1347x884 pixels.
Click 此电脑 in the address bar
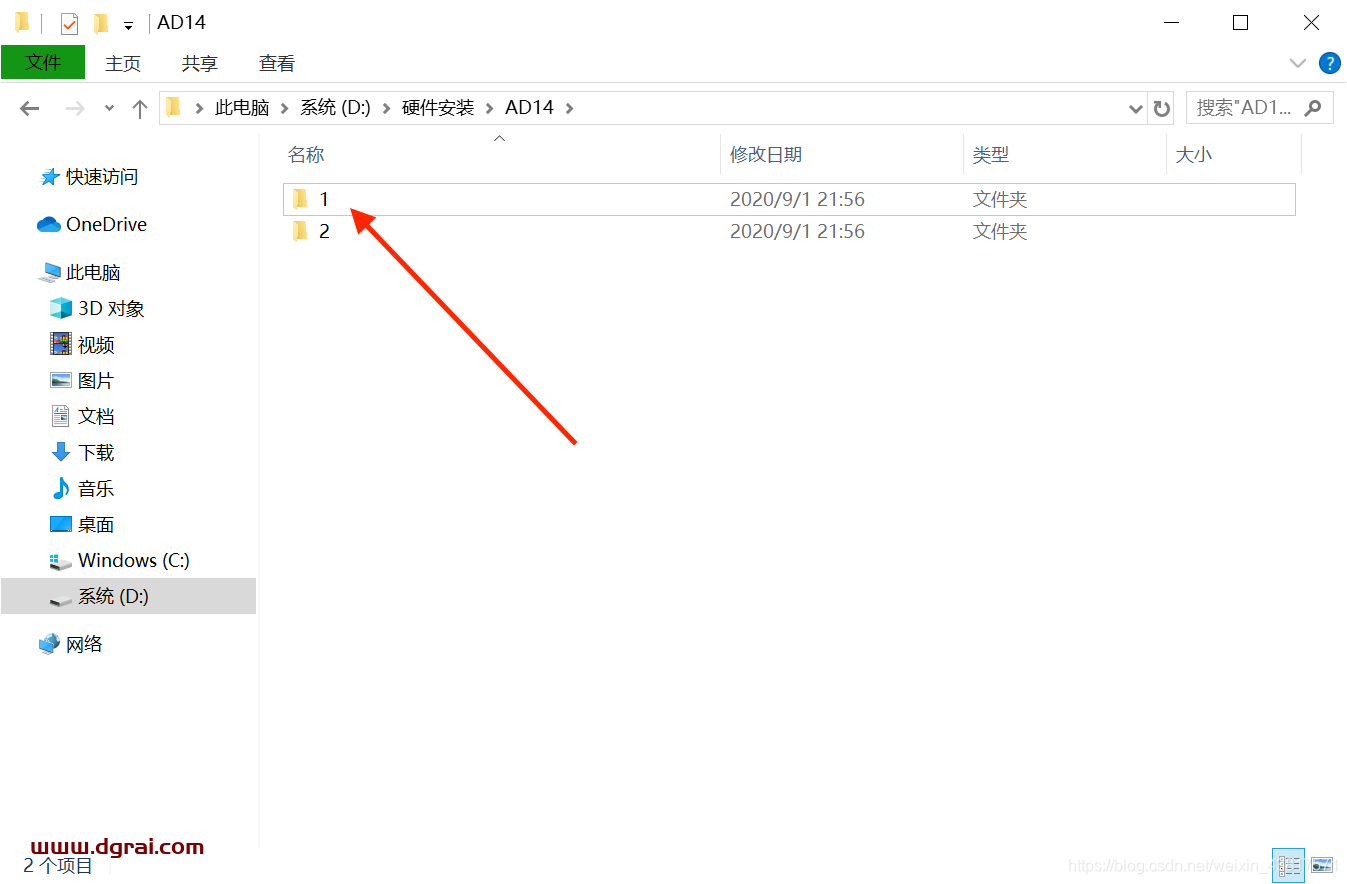pos(242,107)
